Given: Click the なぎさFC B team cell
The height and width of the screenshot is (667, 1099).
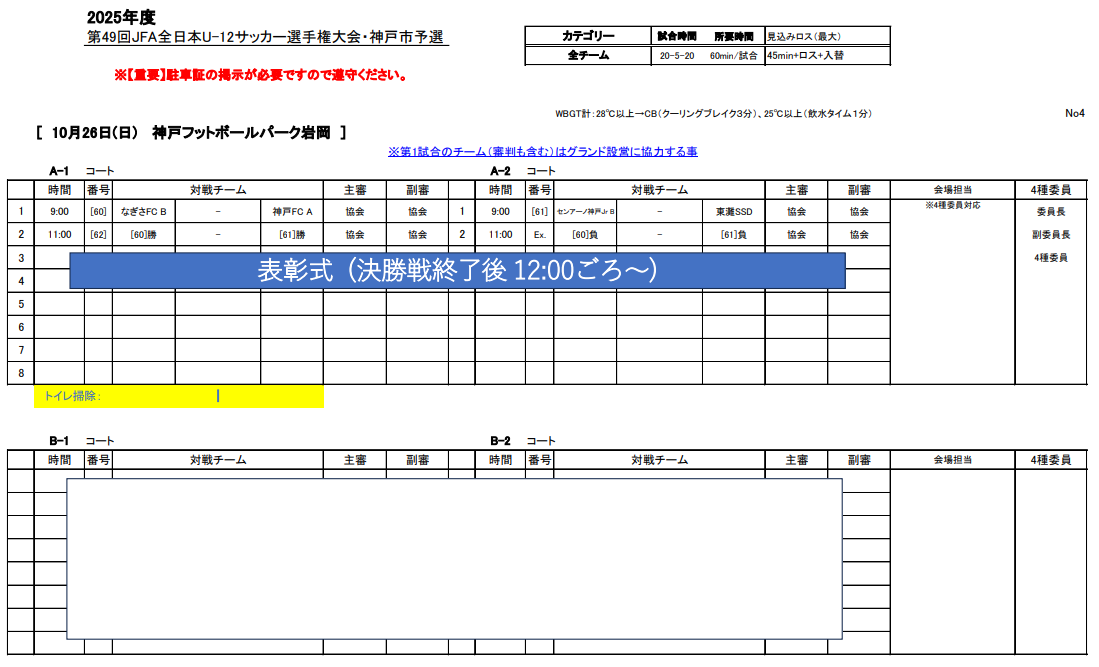Looking at the screenshot, I should pos(143,212).
